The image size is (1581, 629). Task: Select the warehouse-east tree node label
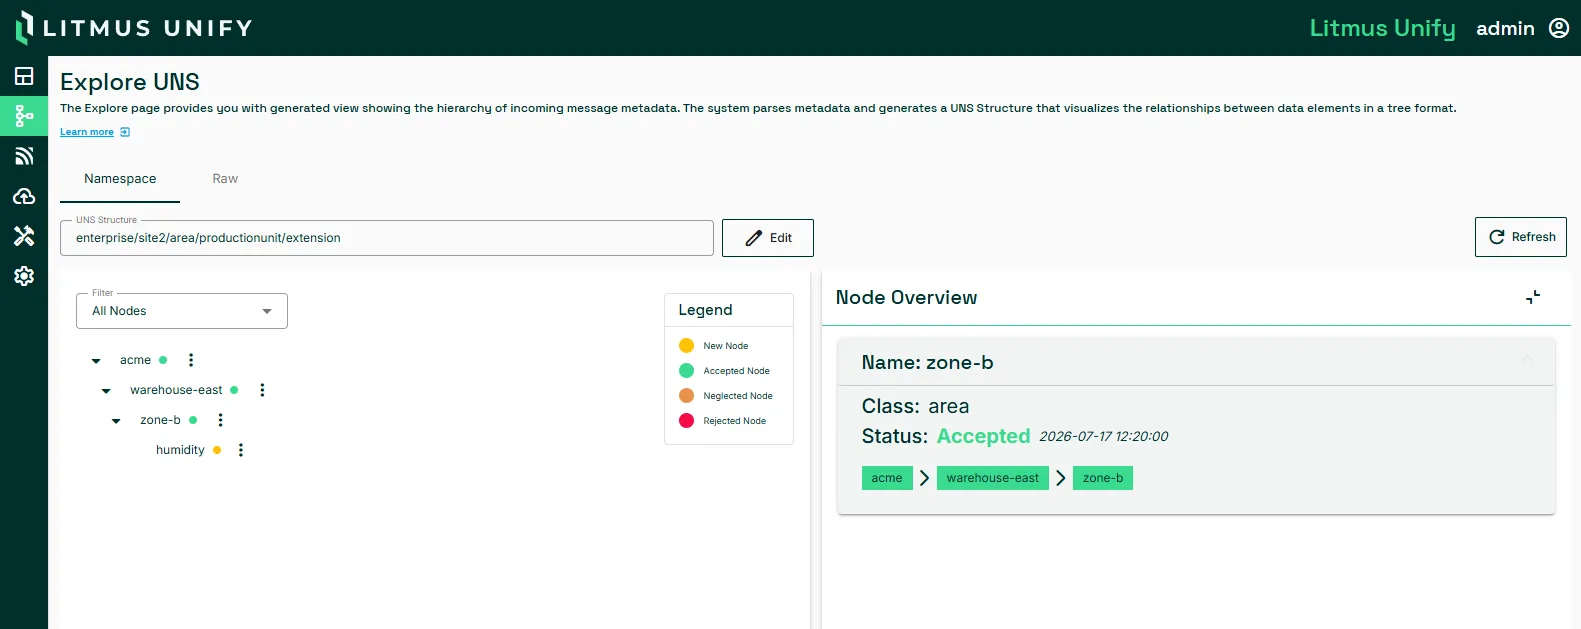pyautogui.click(x=176, y=390)
